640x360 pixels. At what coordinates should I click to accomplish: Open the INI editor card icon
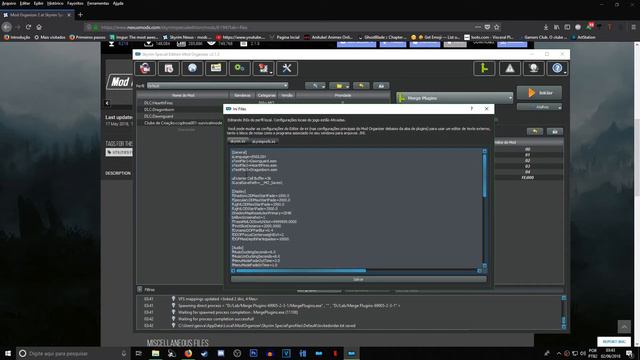(216, 68)
